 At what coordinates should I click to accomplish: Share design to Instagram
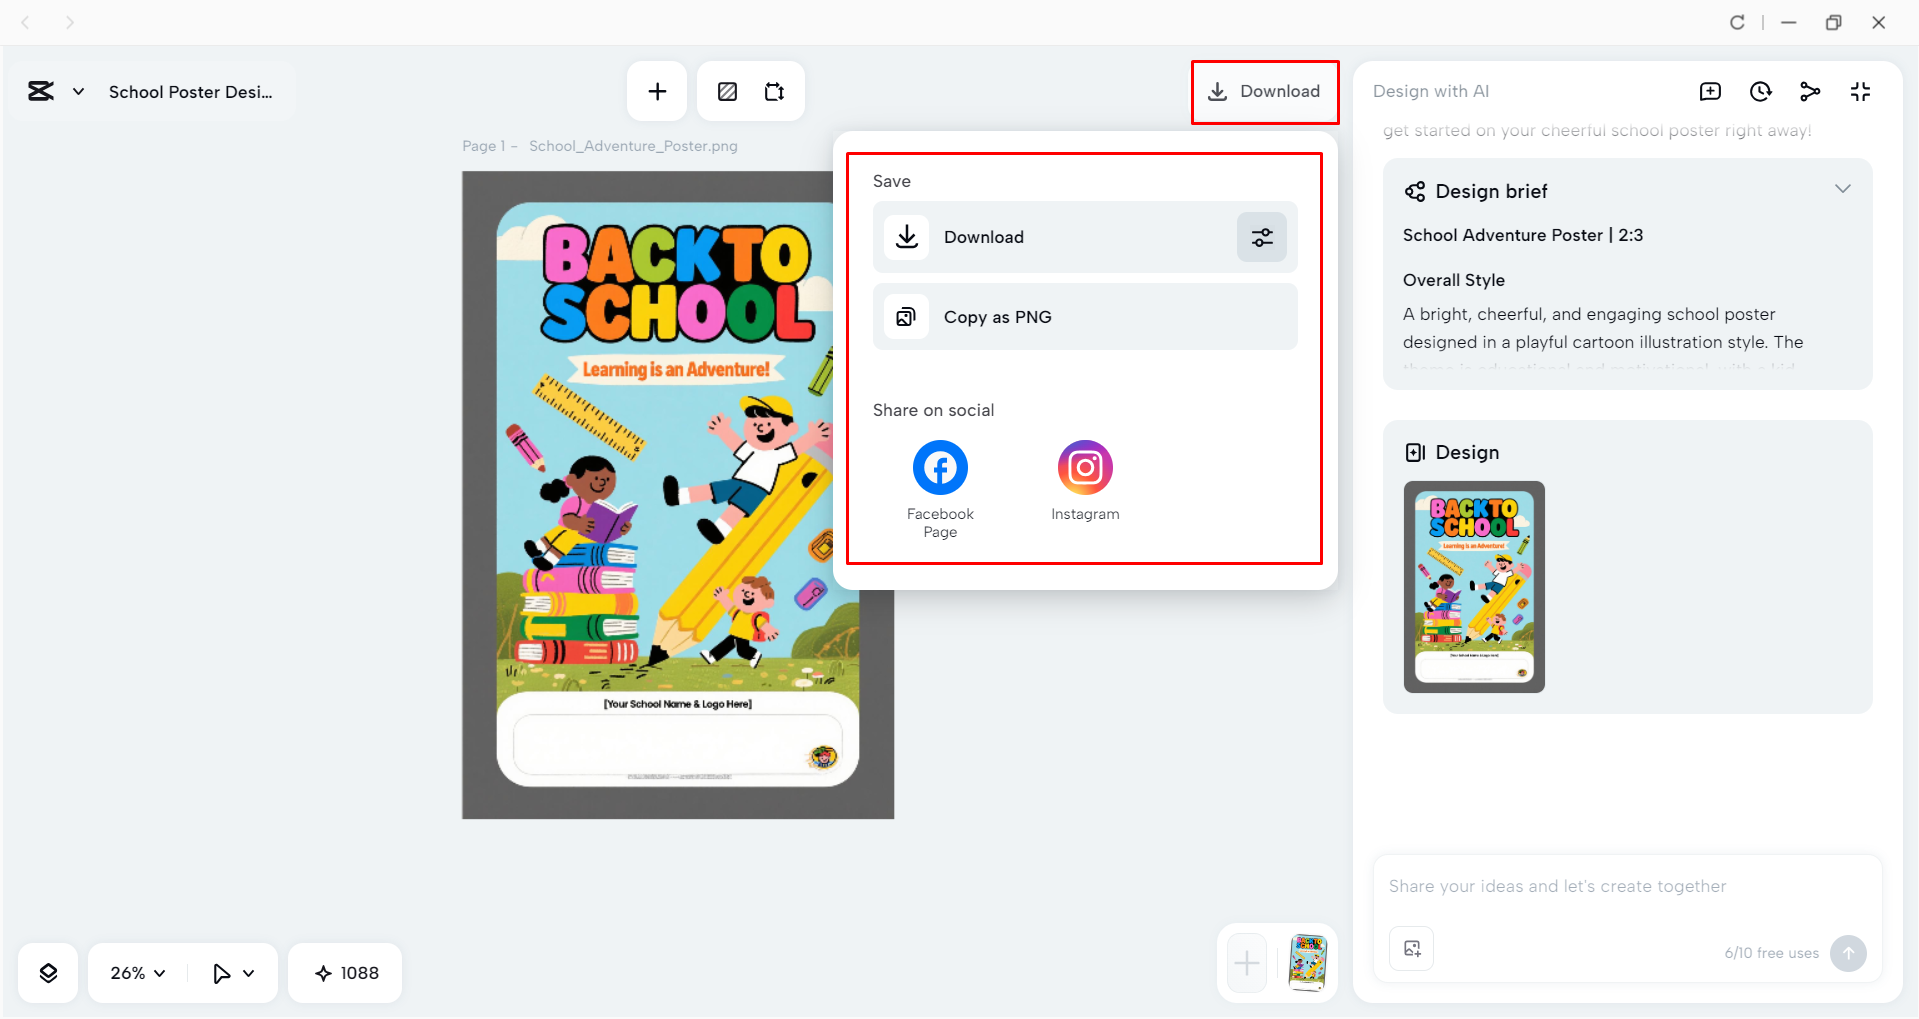tap(1084, 466)
